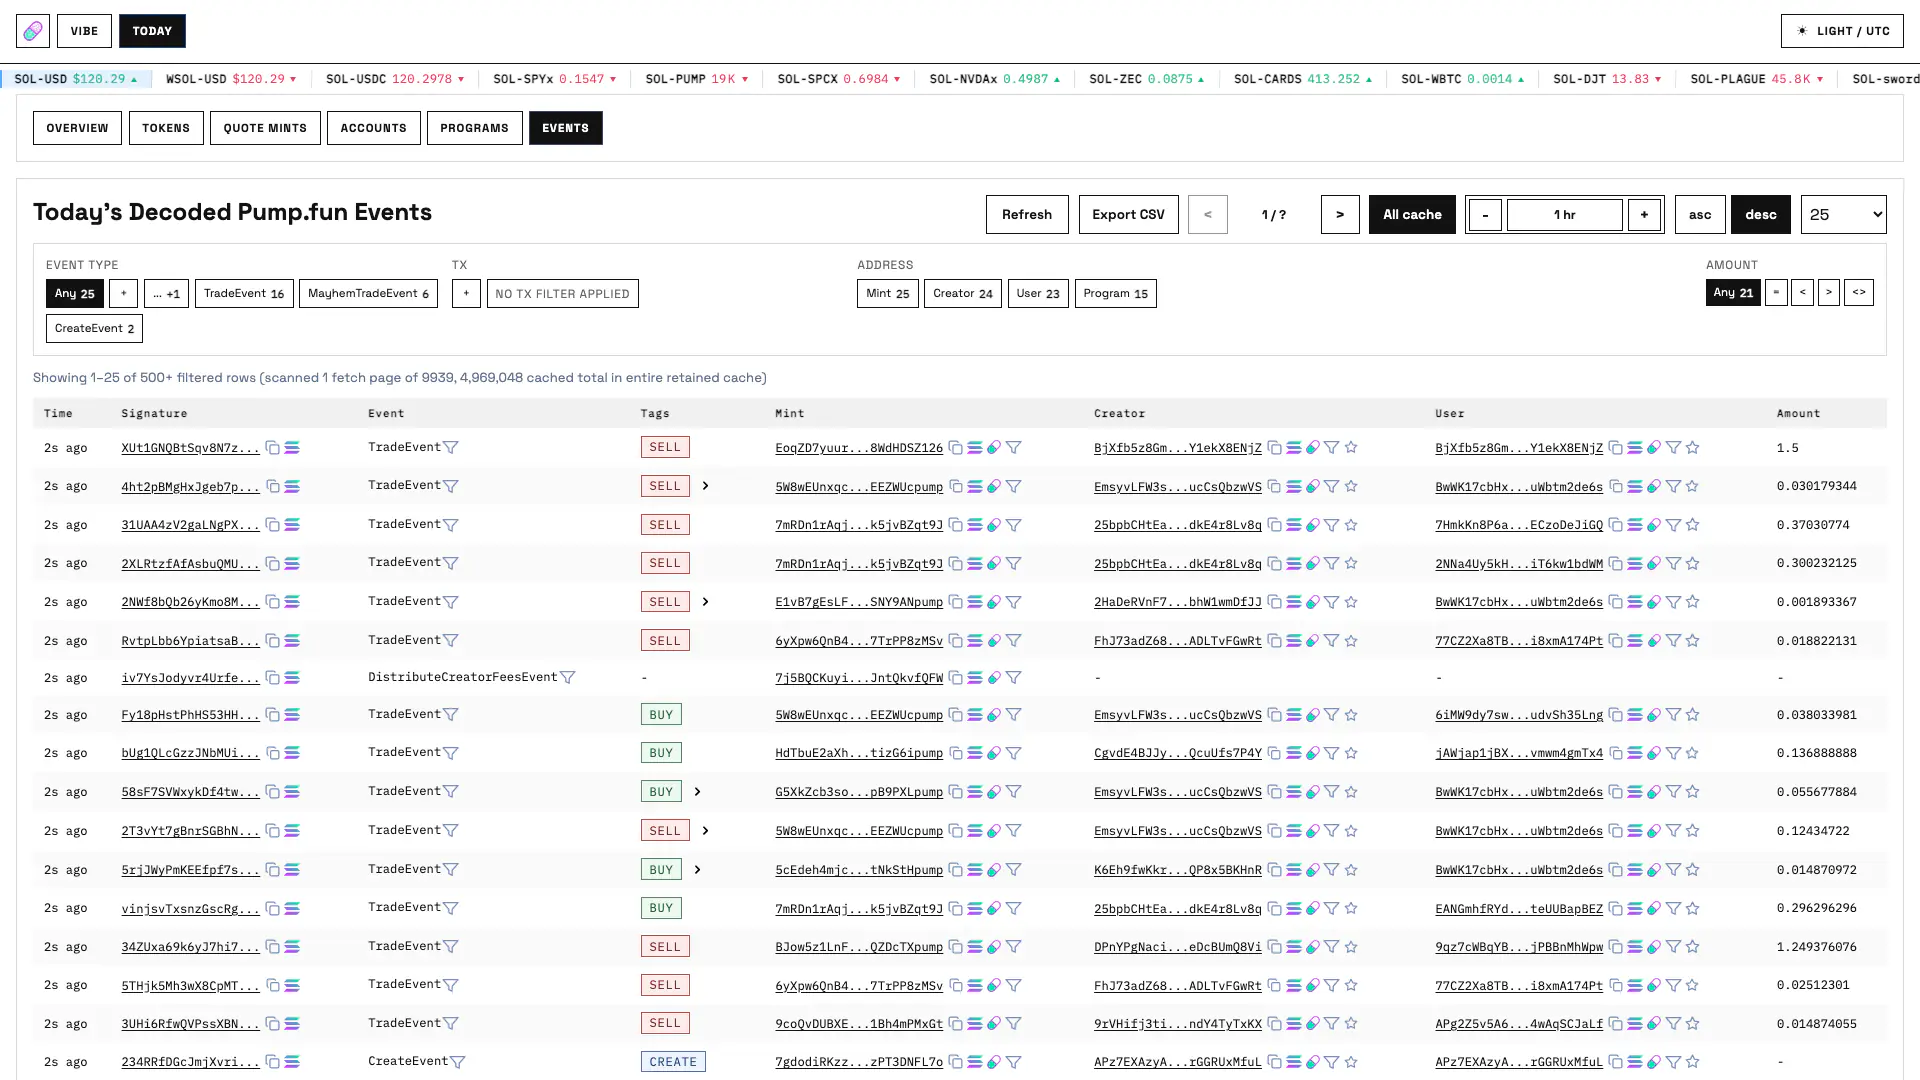Expand row 4ht2pBMgHxJgeb7p chevron next to SELL
Viewport: 1920px width, 1080px height.
tap(705, 486)
